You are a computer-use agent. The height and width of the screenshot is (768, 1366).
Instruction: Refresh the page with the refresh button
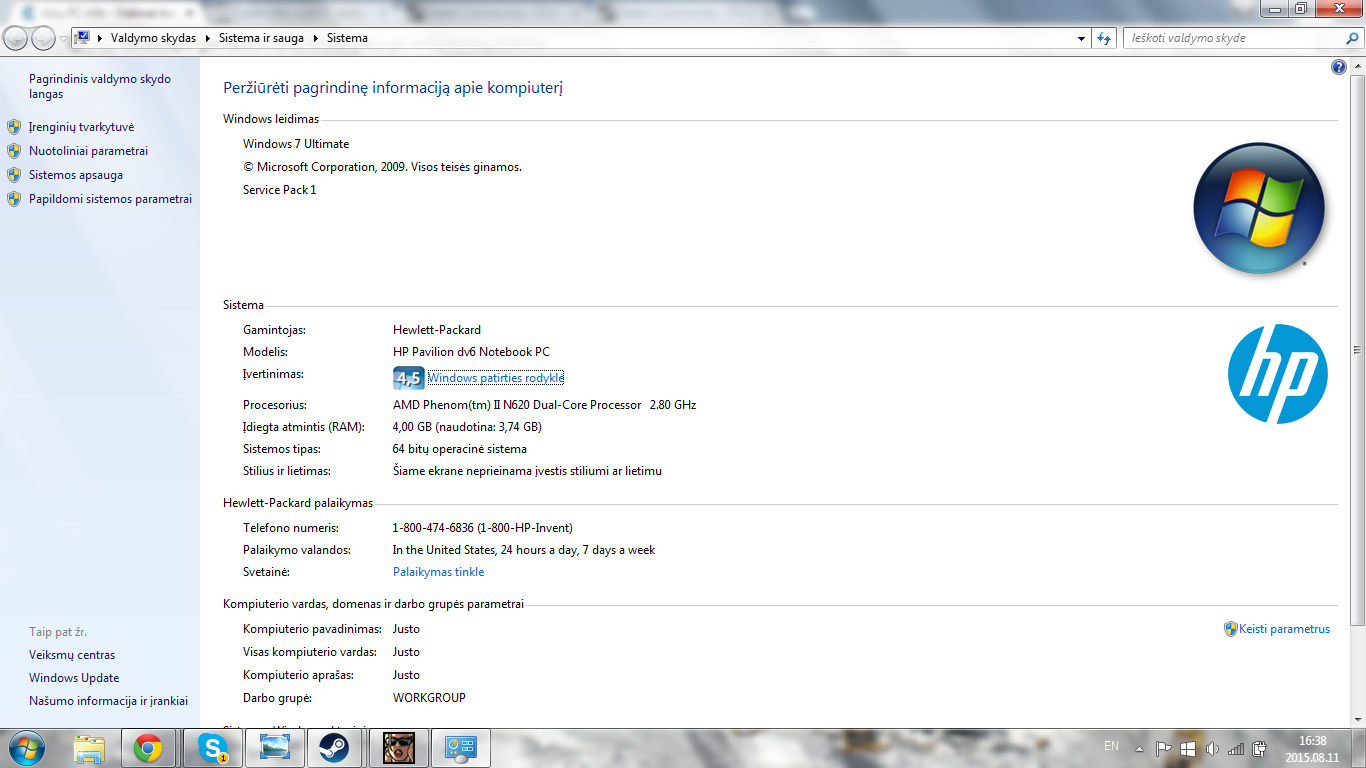point(1104,38)
